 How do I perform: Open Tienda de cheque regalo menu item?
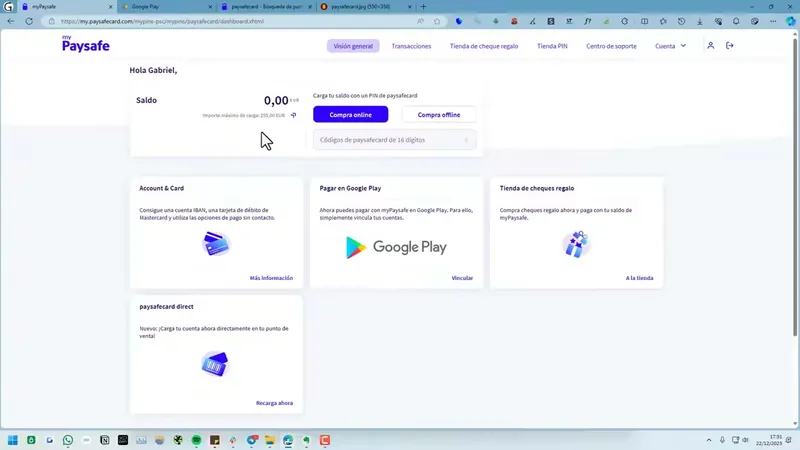484,46
